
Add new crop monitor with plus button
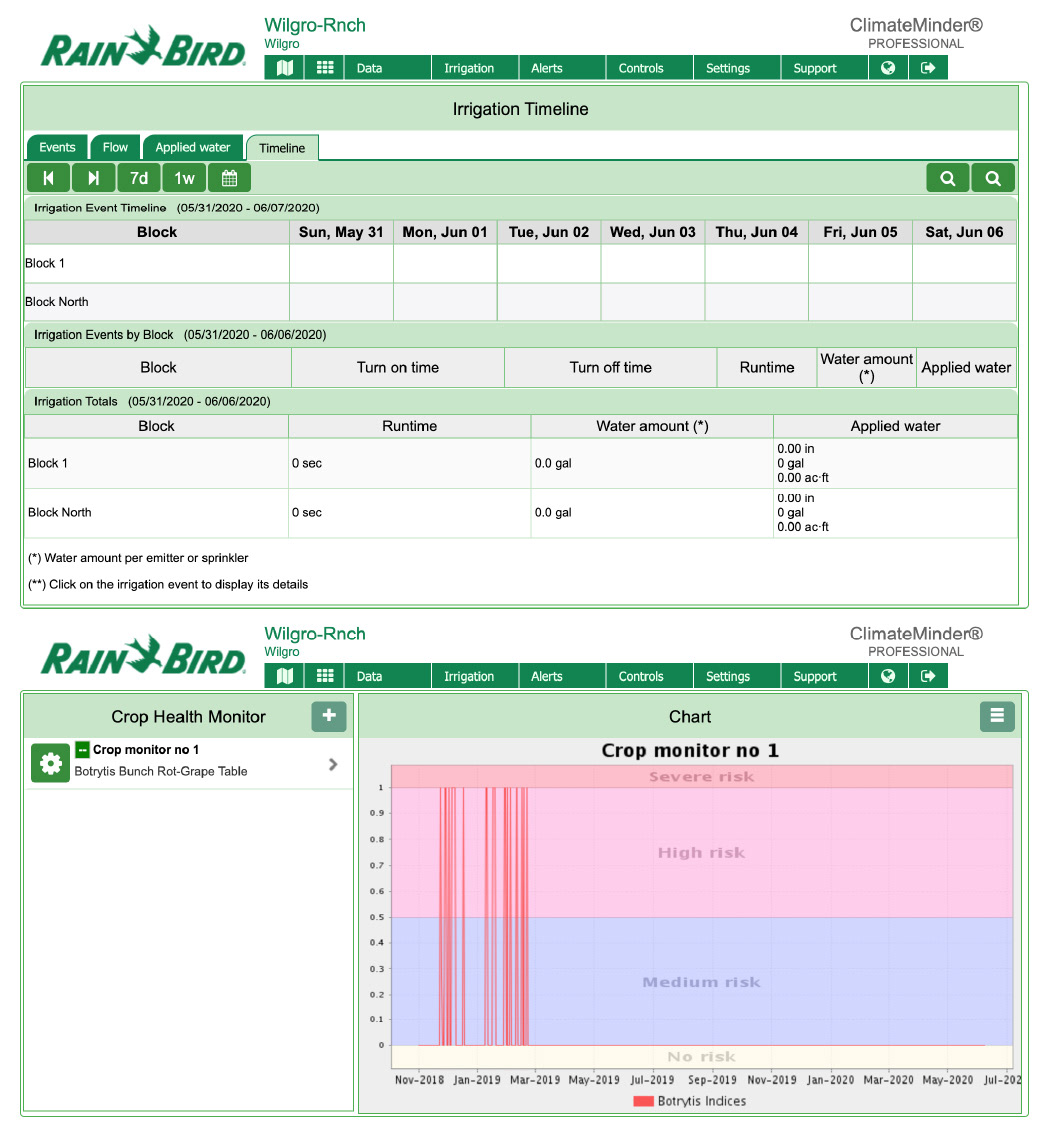pyautogui.click(x=329, y=716)
